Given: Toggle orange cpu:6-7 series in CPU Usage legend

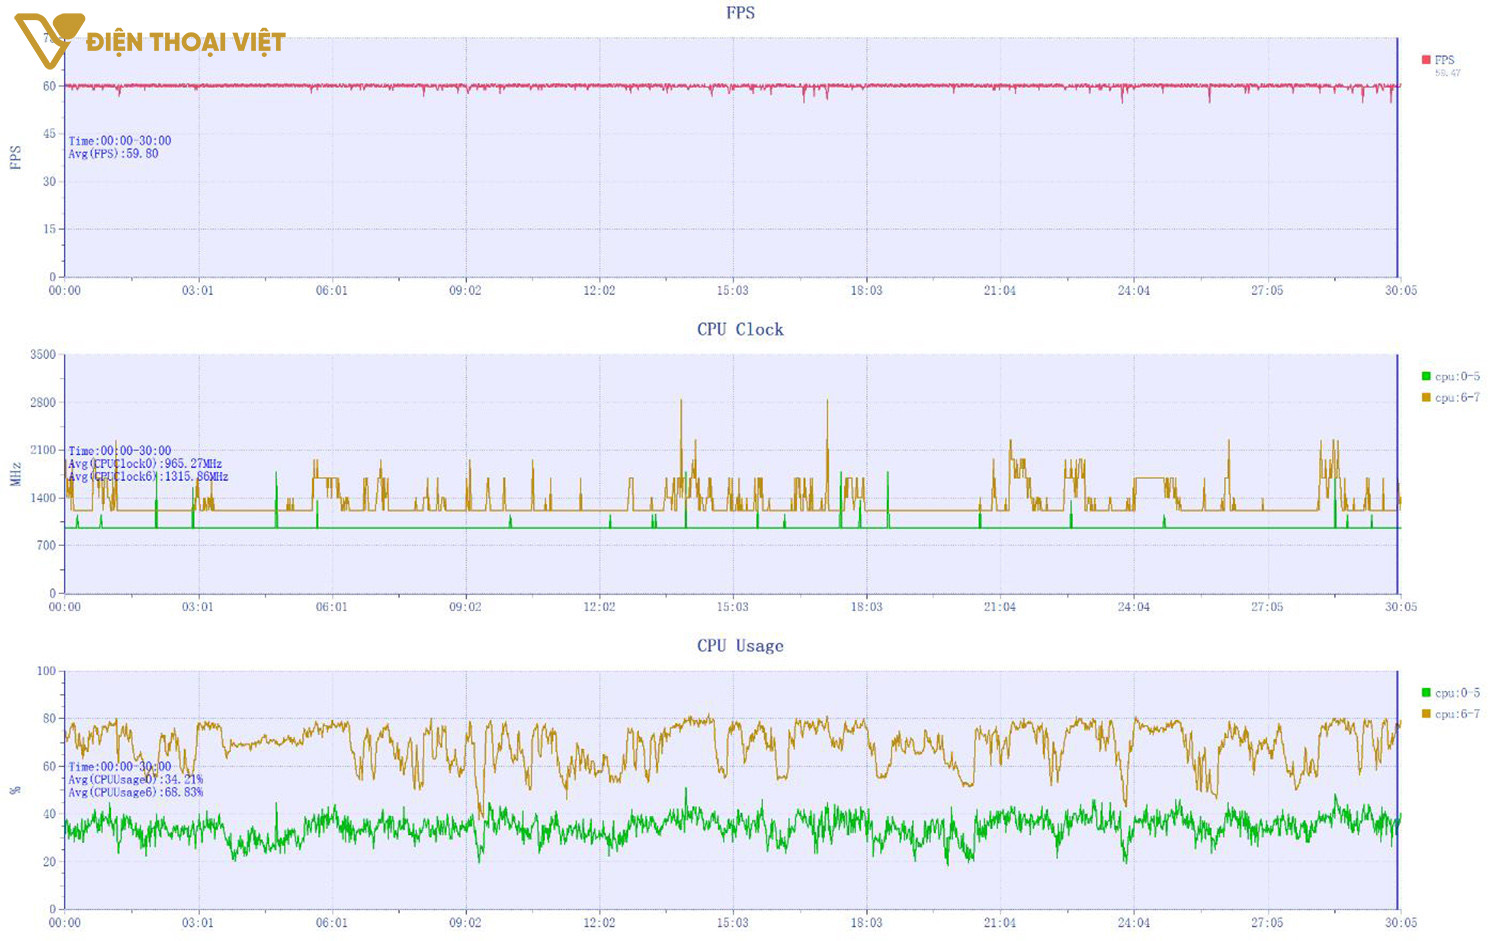Looking at the screenshot, I should pos(1426,714).
